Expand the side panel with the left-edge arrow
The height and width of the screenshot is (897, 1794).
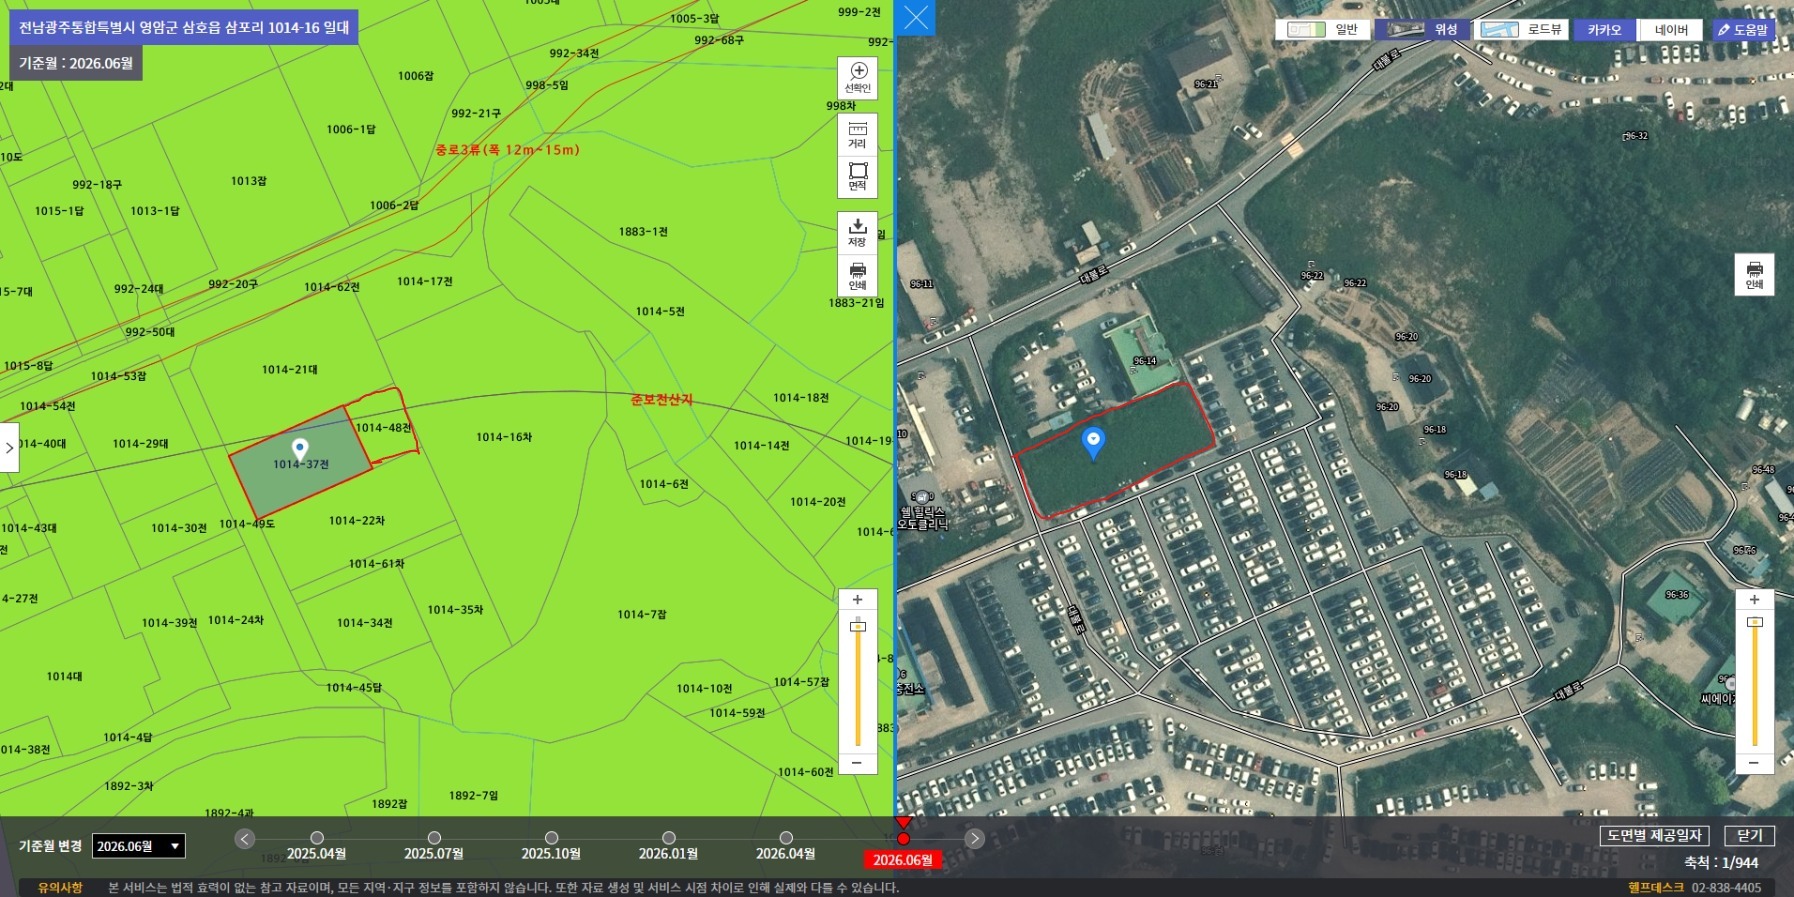click(9, 448)
